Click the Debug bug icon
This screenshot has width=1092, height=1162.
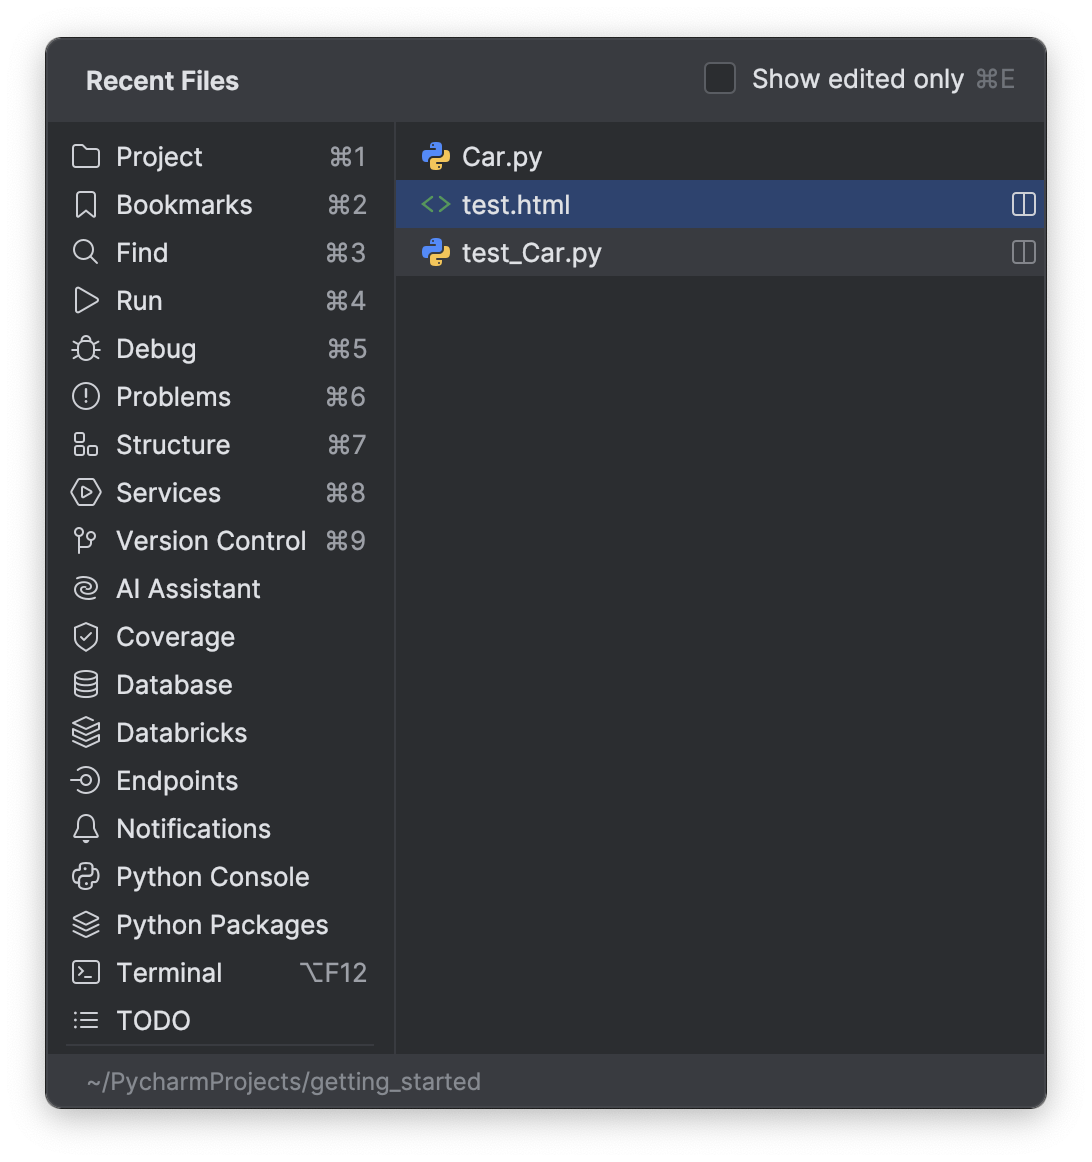86,349
